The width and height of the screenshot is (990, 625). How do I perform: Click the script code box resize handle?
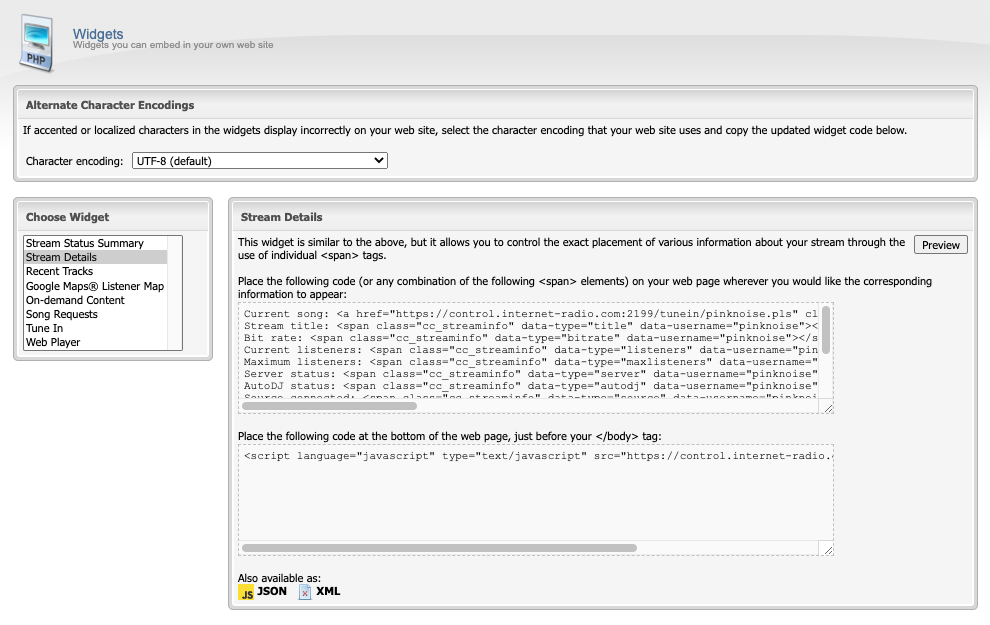(x=827, y=549)
